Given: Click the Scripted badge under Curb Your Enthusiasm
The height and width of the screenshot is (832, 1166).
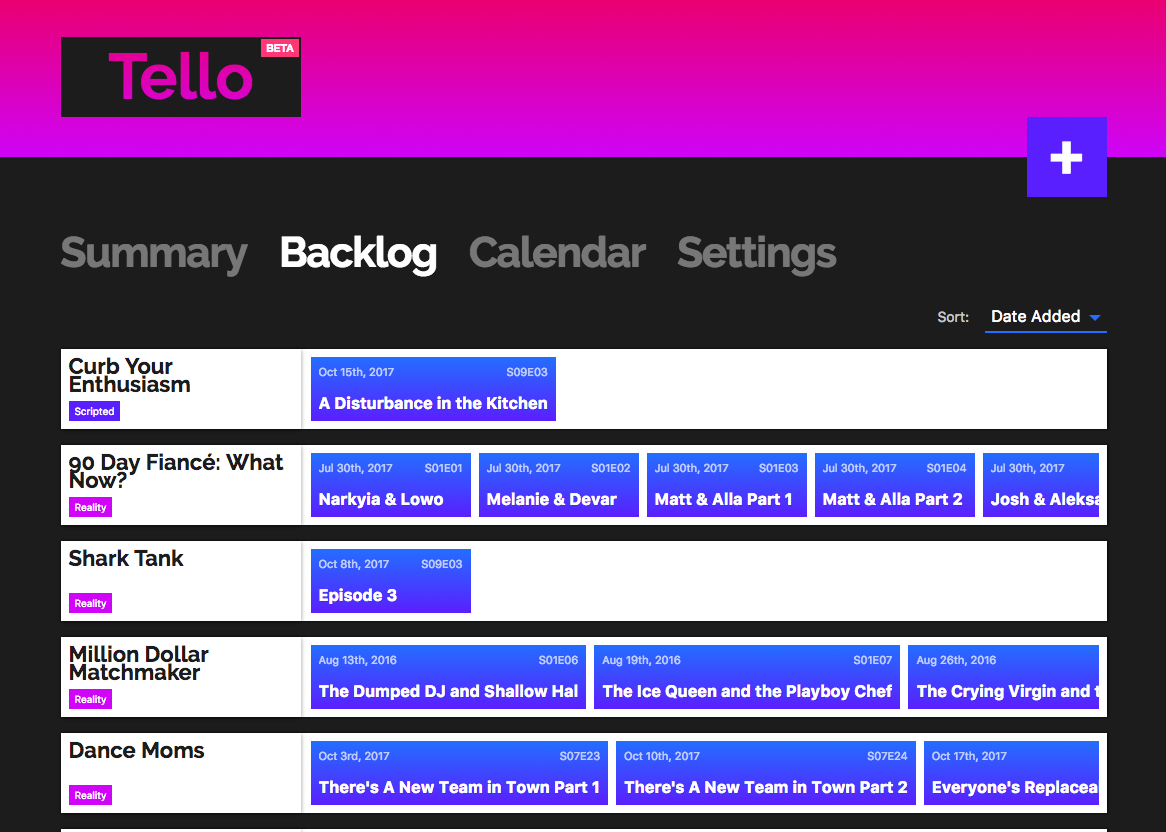Looking at the screenshot, I should [94, 411].
